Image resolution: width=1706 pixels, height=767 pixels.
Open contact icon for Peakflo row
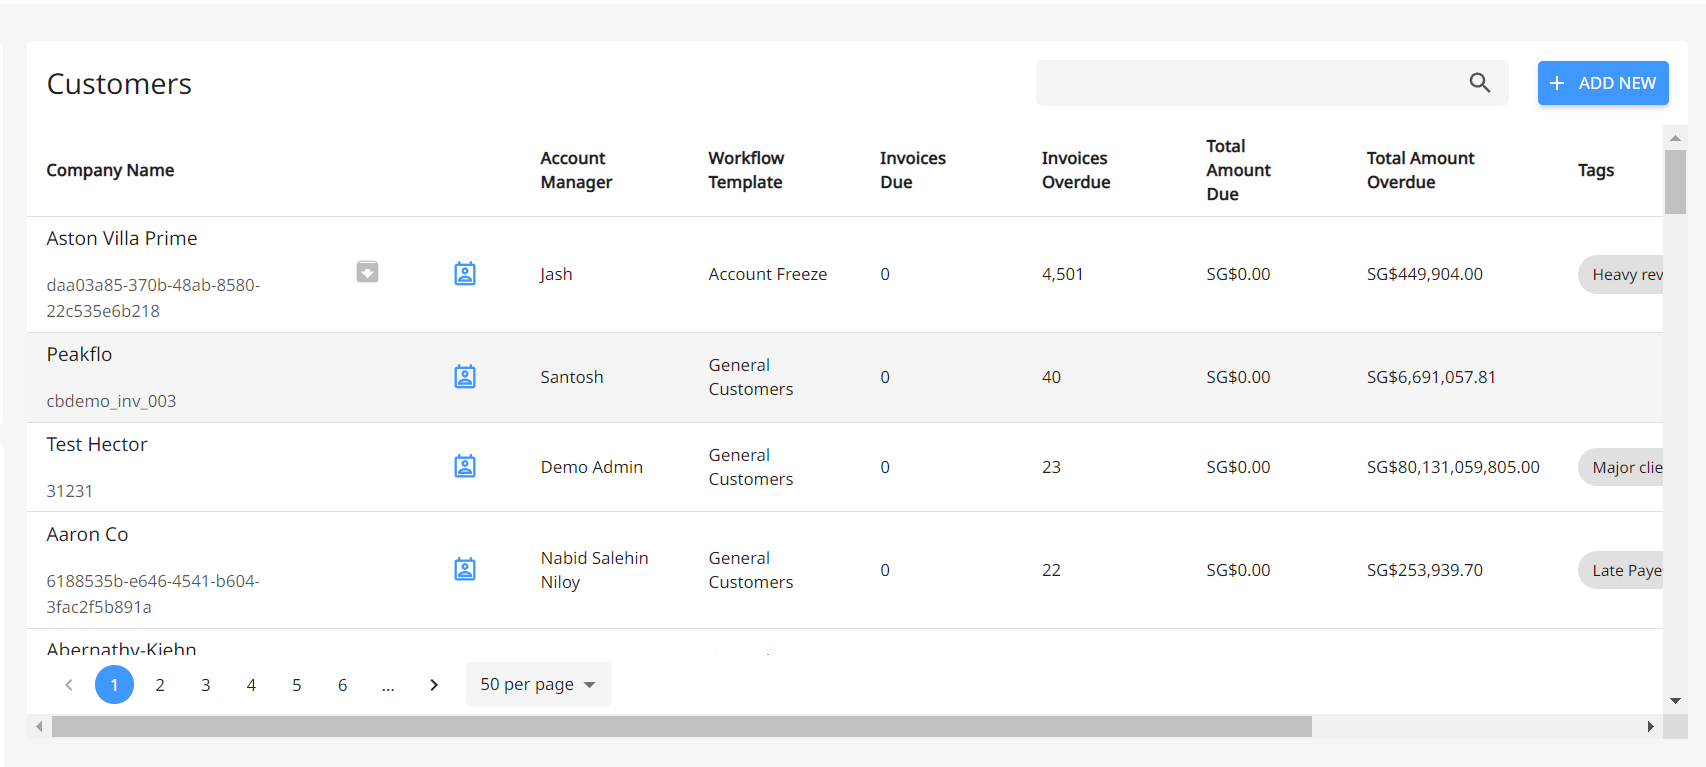click(x=465, y=377)
